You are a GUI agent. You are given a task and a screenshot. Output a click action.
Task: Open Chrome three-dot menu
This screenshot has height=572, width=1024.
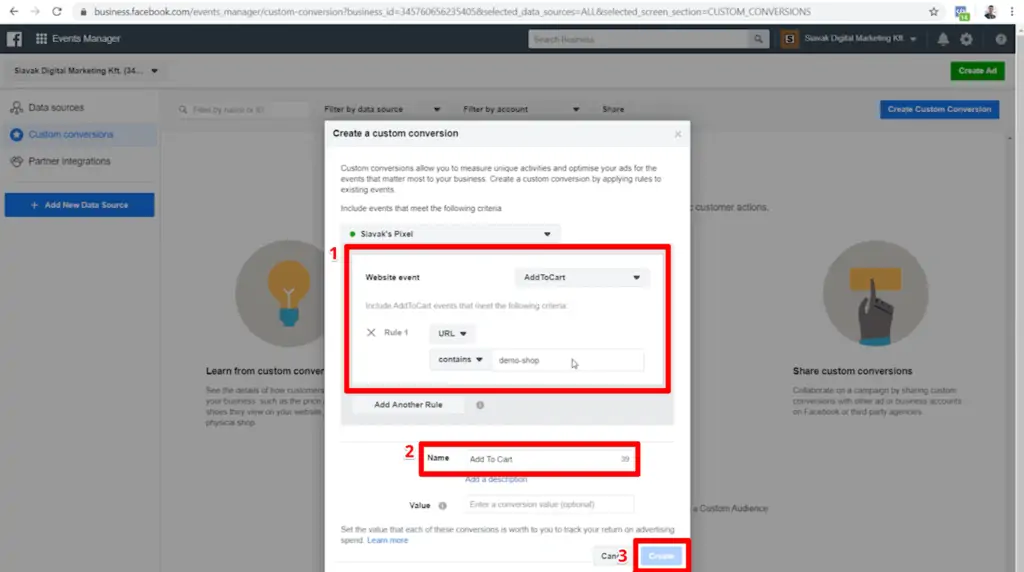(1012, 12)
